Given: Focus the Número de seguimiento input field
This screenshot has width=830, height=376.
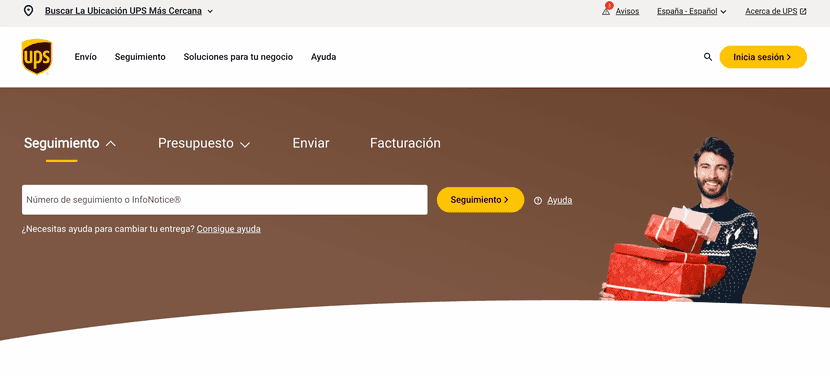Looking at the screenshot, I should [224, 200].
